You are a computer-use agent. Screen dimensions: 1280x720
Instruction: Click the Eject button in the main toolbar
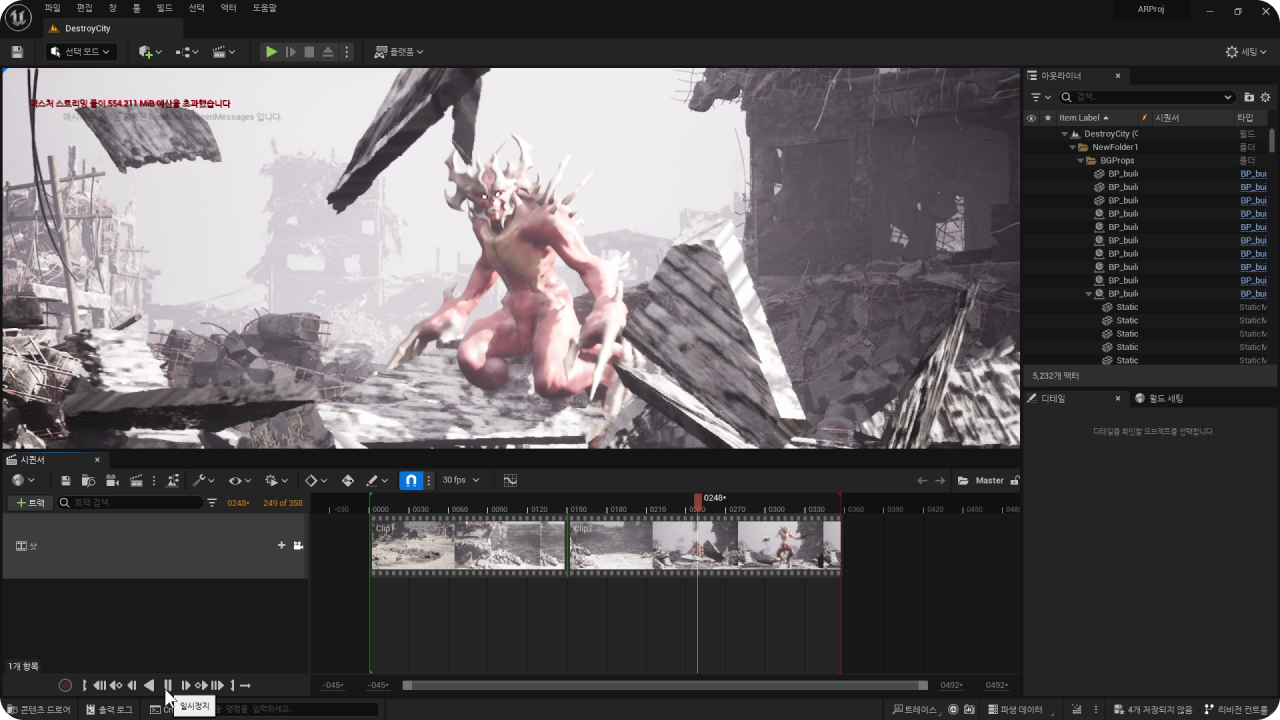point(328,52)
